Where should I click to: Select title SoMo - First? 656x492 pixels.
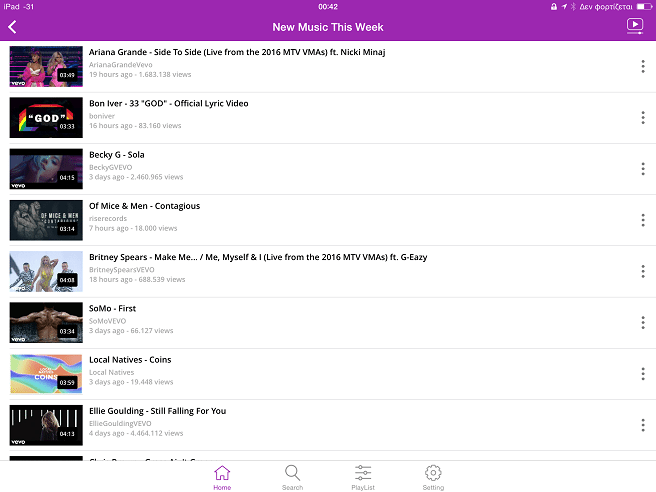point(113,309)
